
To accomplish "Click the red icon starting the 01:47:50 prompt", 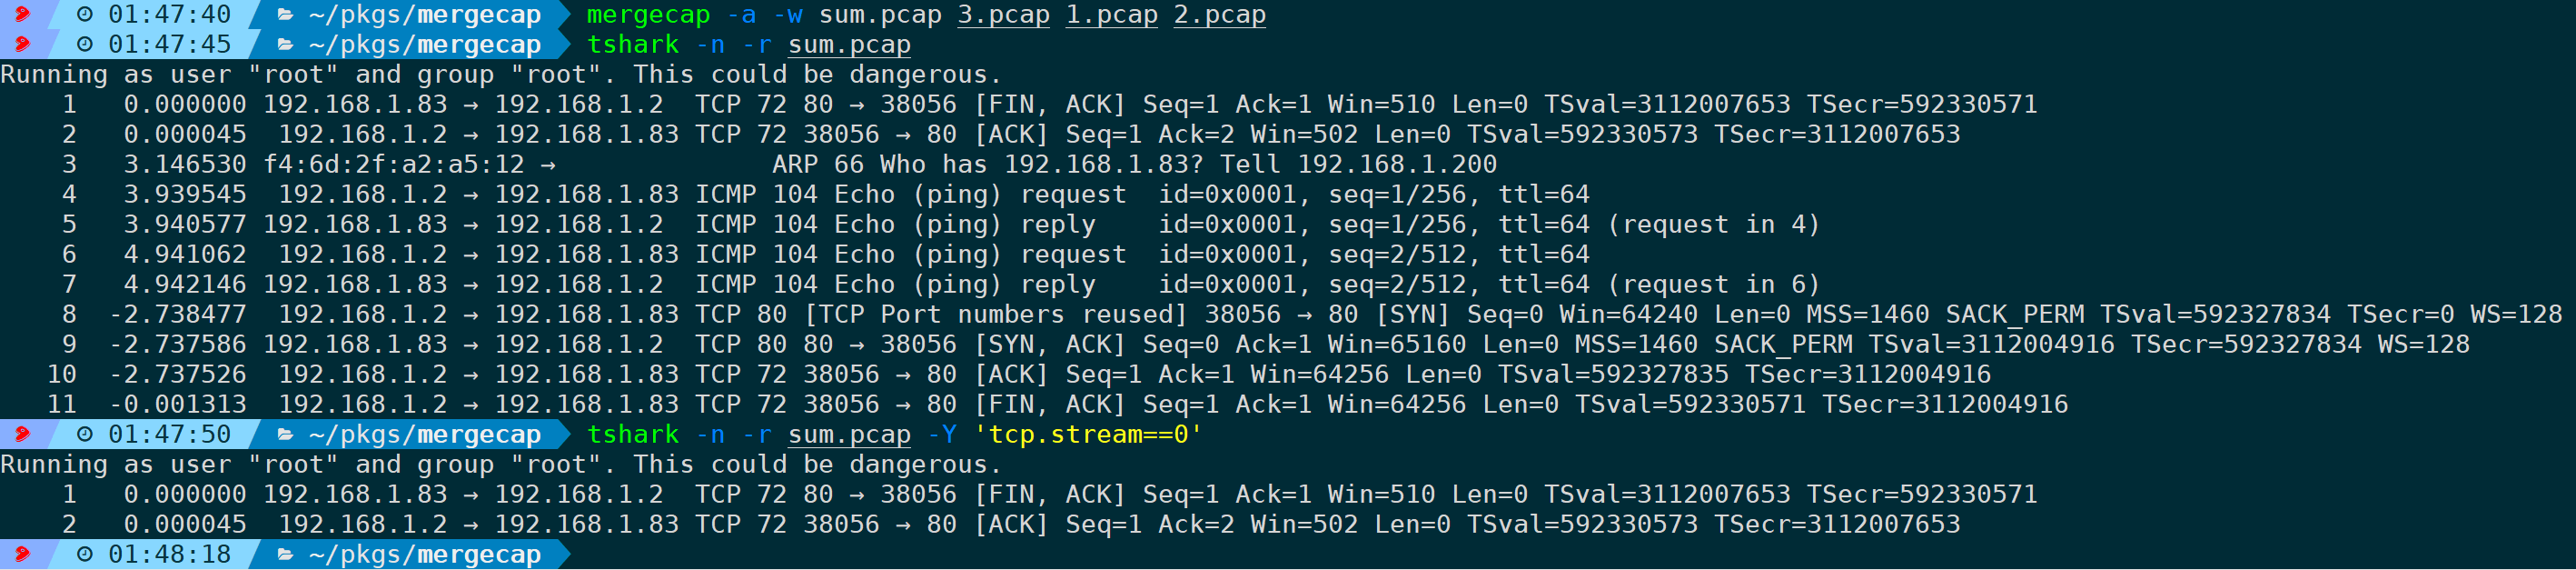I will [22, 435].
